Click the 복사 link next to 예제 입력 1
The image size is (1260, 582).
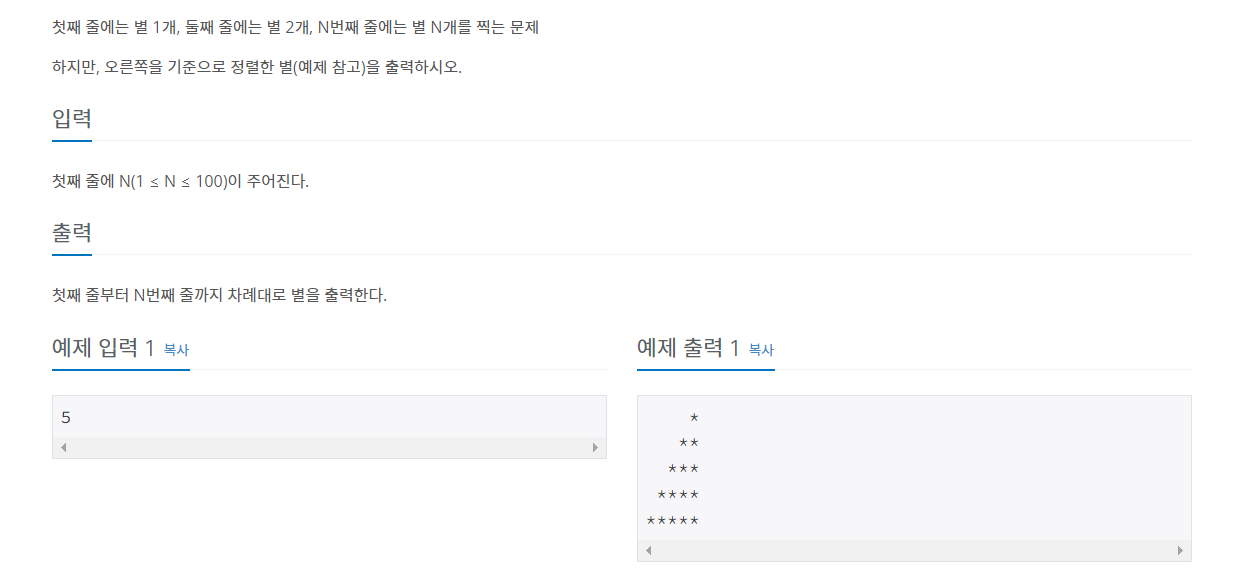[x=176, y=350]
